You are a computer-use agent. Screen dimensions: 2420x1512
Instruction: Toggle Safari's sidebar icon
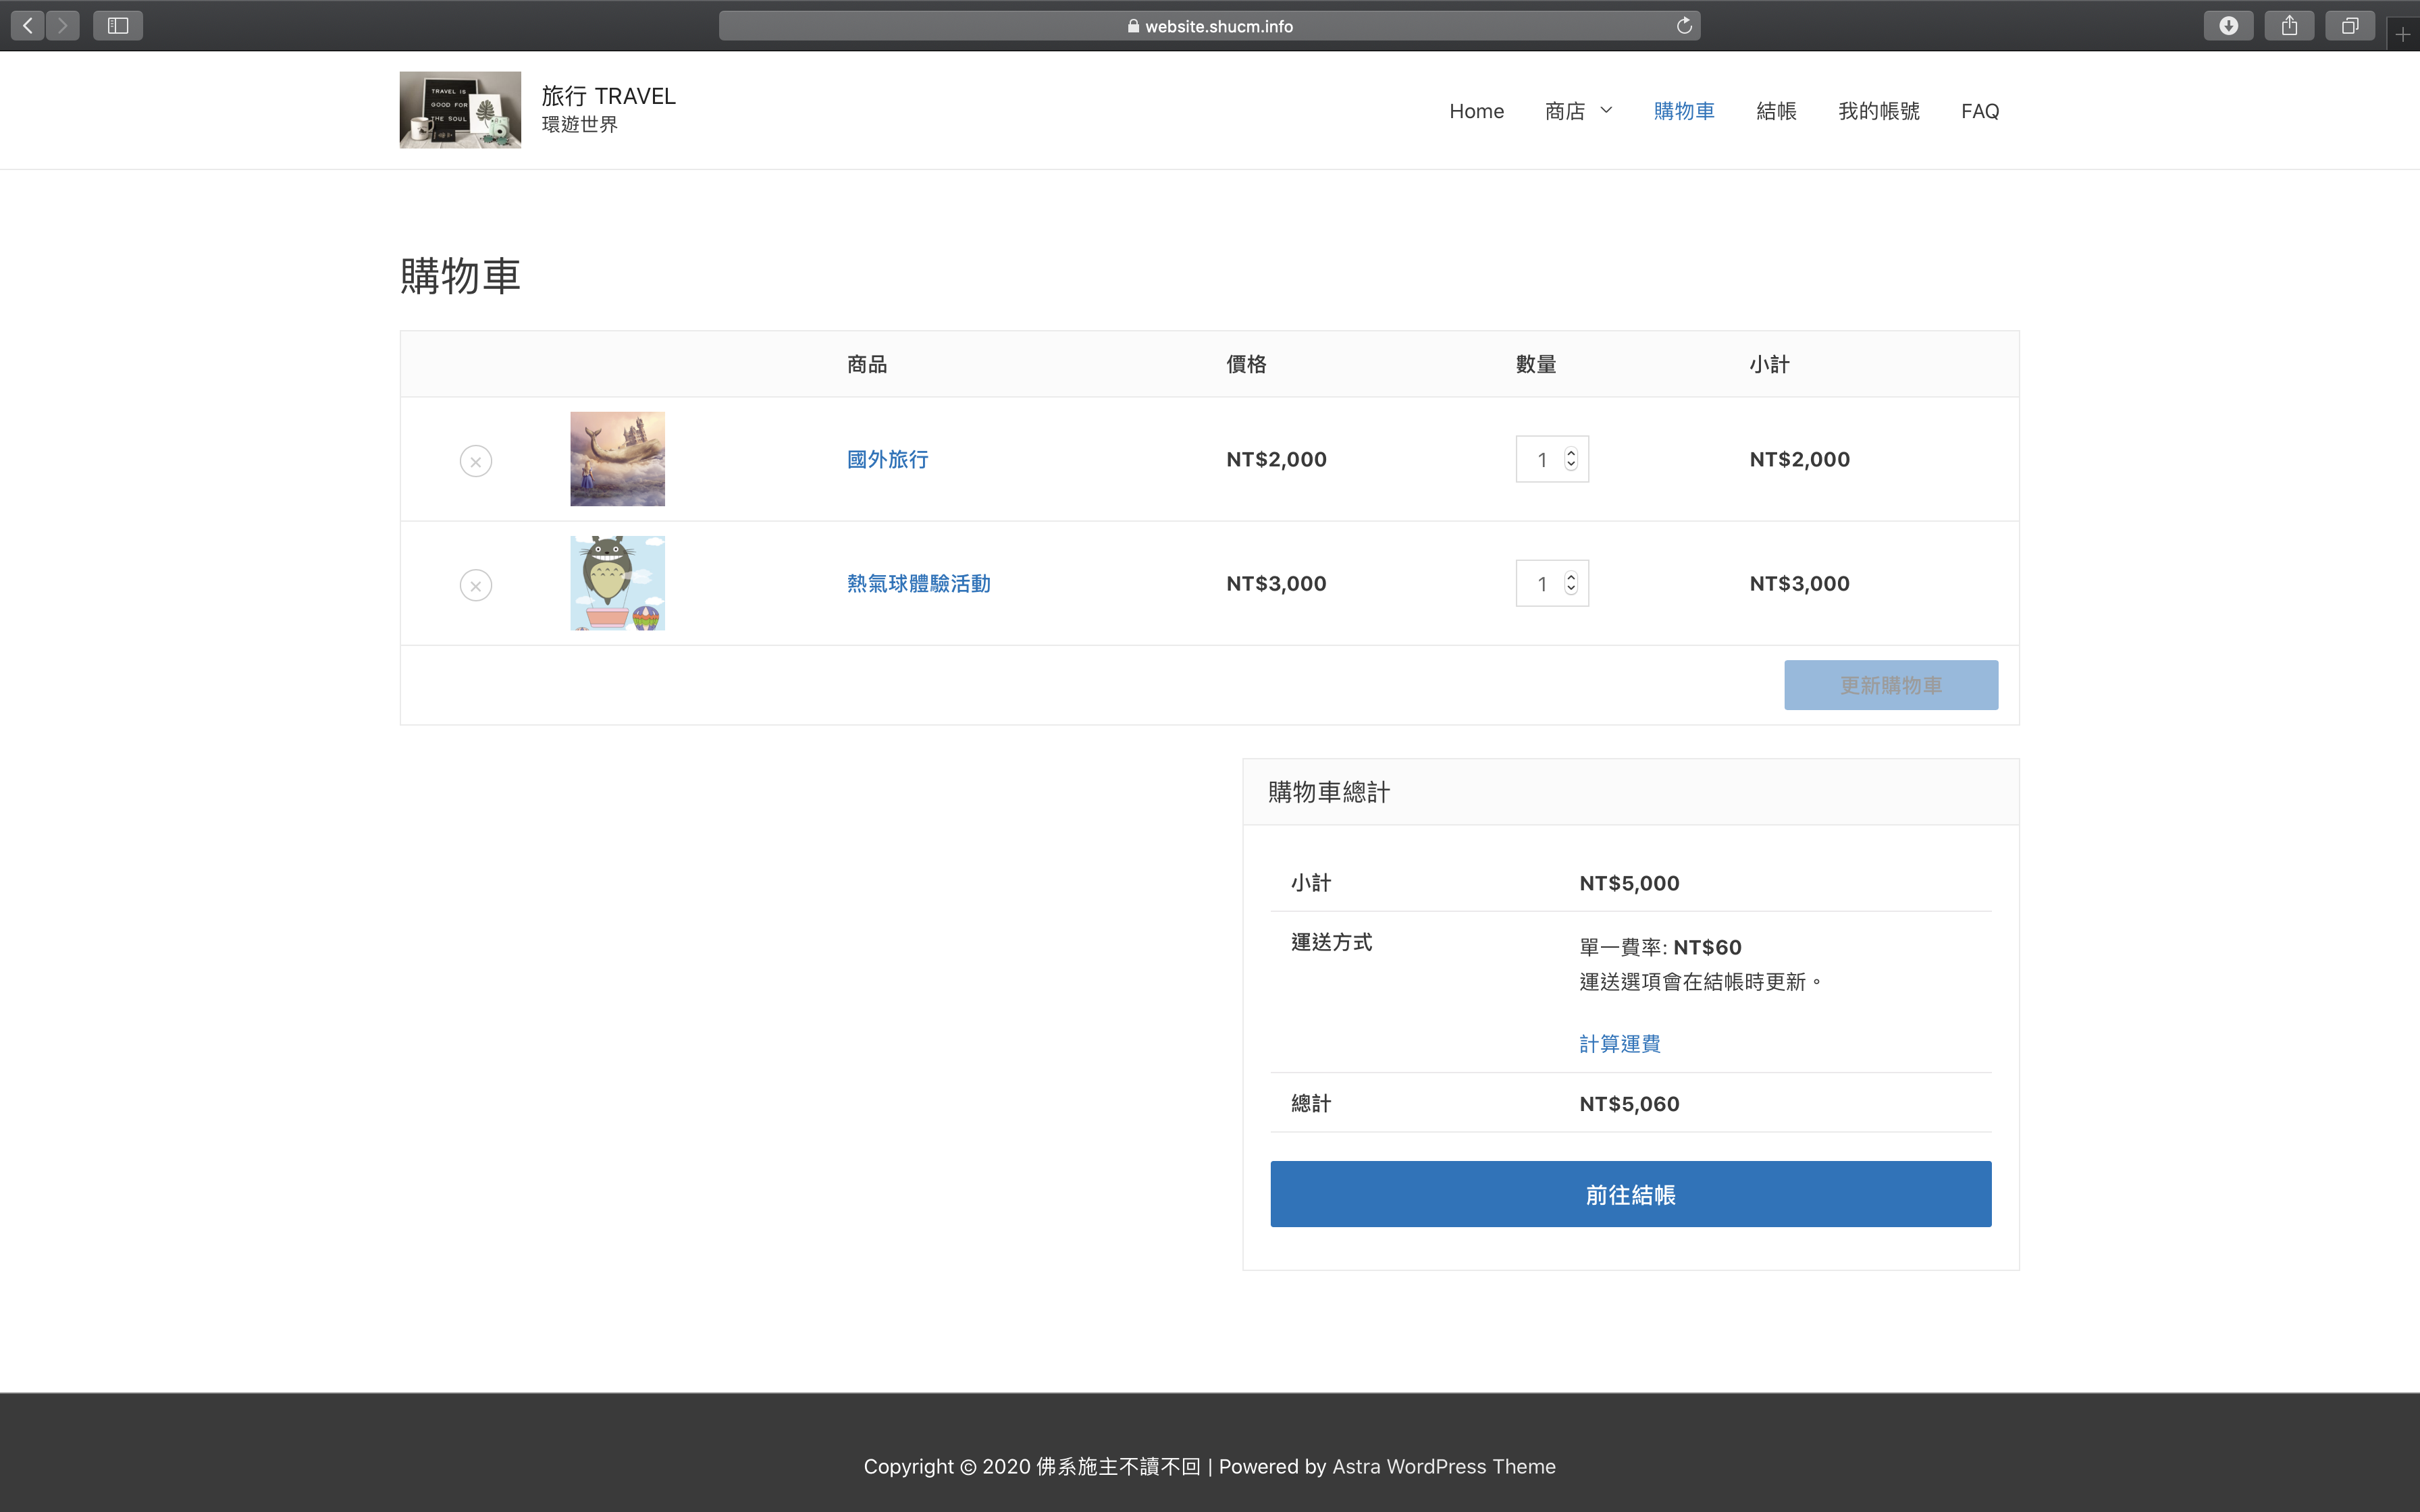tap(118, 26)
